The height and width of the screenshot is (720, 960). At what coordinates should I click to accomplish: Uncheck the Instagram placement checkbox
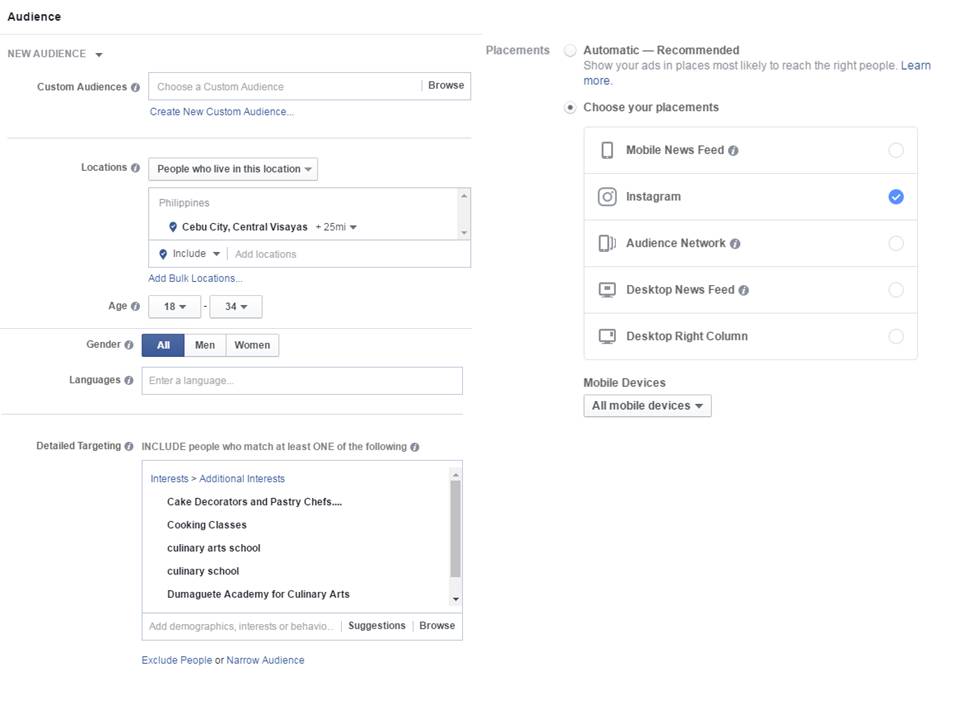[896, 197]
